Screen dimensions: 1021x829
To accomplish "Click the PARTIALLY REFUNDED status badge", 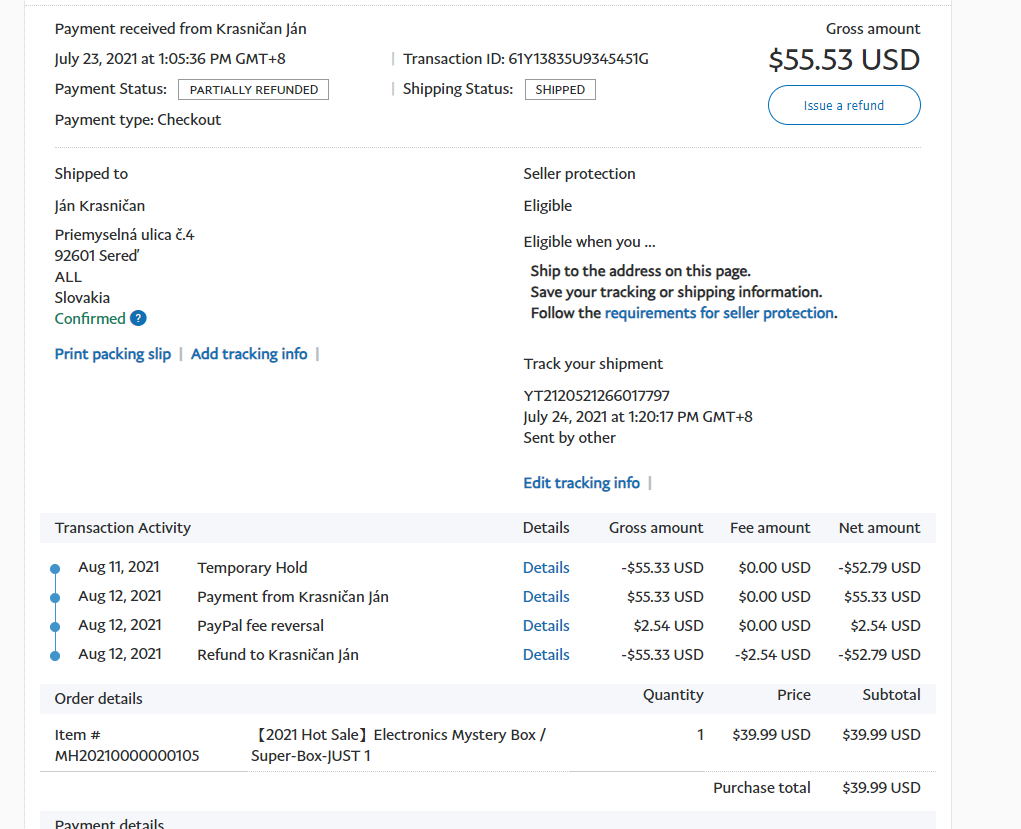I will pyautogui.click(x=253, y=90).
